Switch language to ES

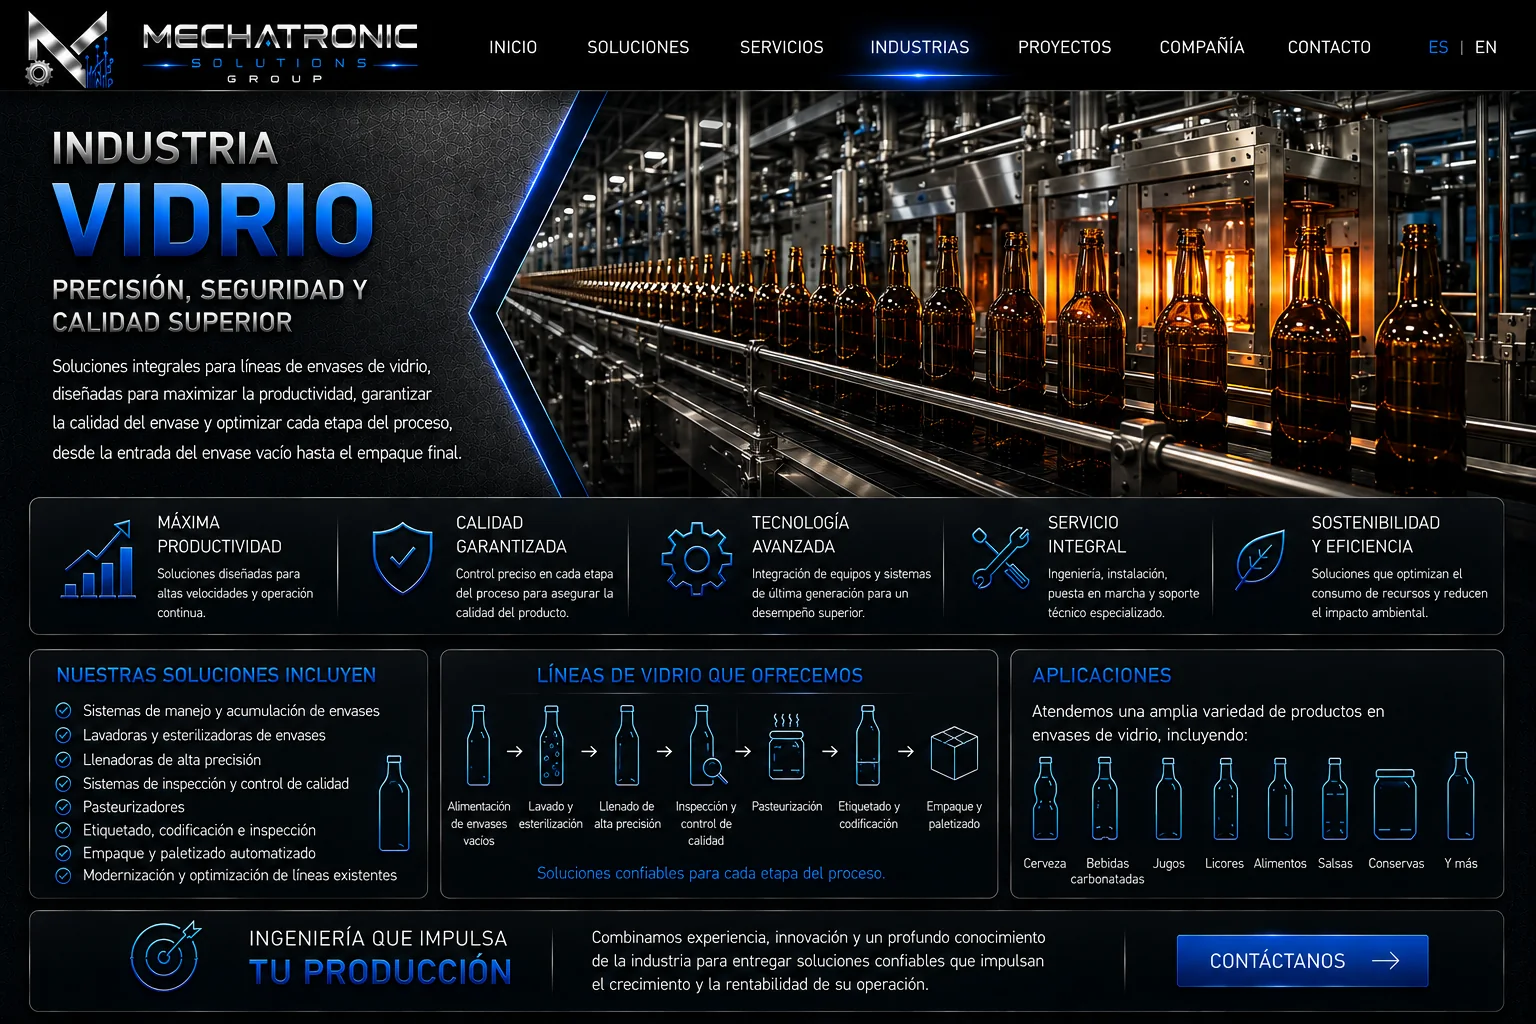point(1438,47)
